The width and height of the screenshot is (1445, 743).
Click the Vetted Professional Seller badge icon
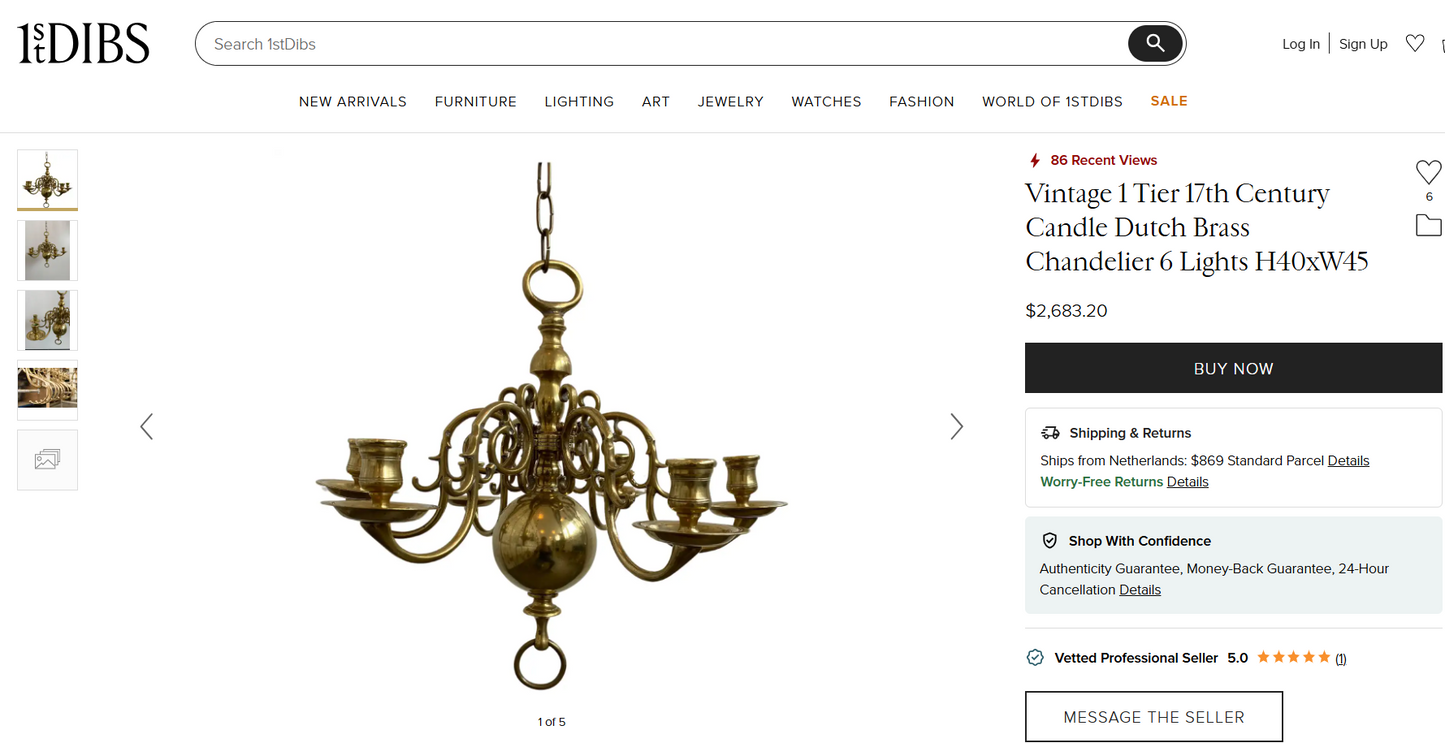coord(1036,657)
